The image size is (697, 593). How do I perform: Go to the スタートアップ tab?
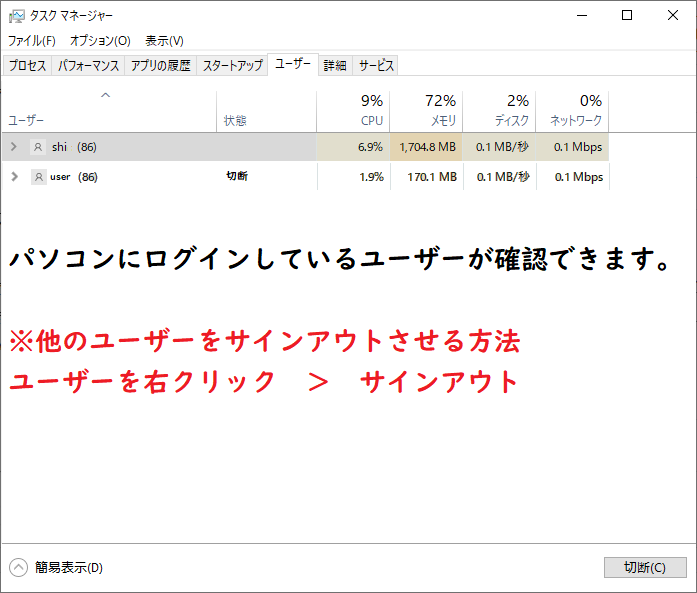coord(232,66)
